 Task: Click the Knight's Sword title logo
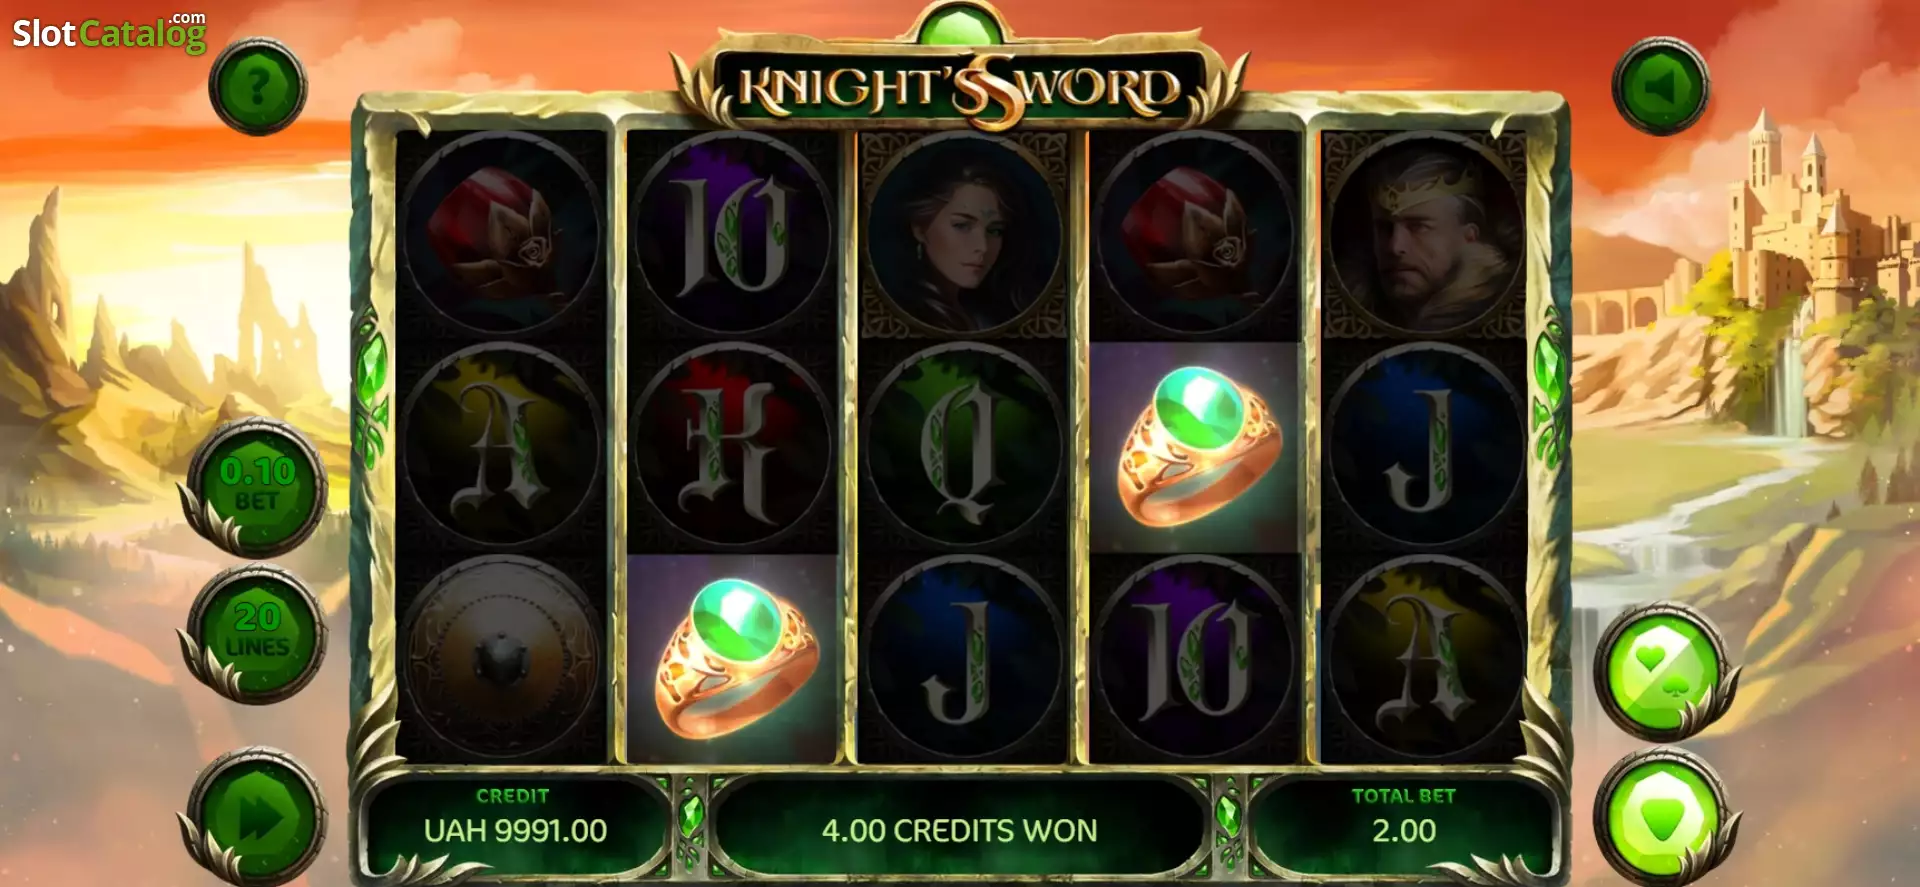[x=960, y=86]
